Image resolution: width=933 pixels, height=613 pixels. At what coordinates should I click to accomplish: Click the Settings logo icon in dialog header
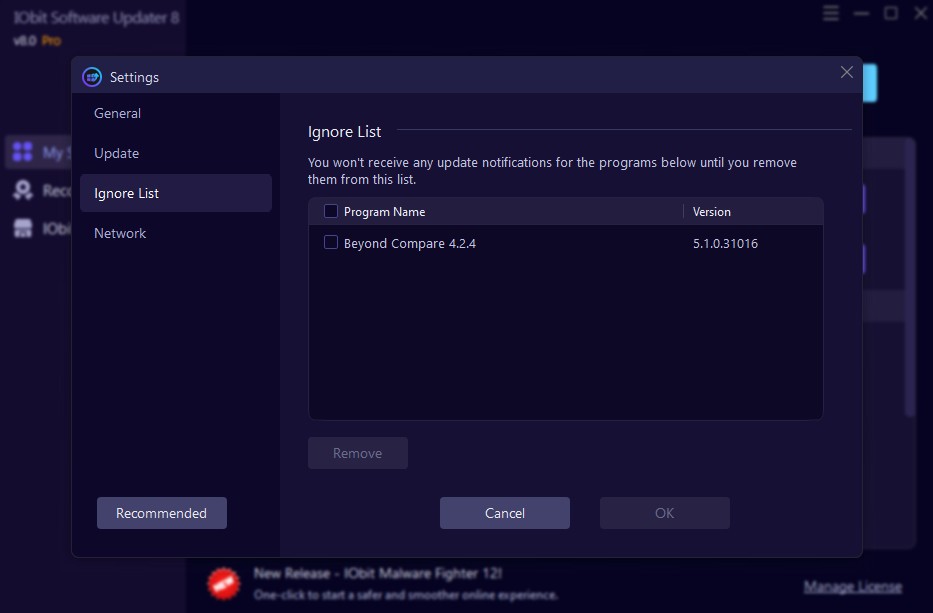[92, 76]
